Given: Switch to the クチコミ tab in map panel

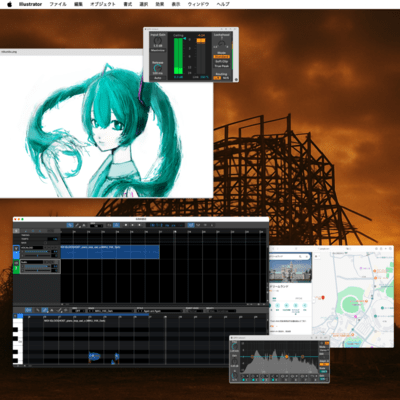Looking at the screenshot, I should (x=299, y=299).
